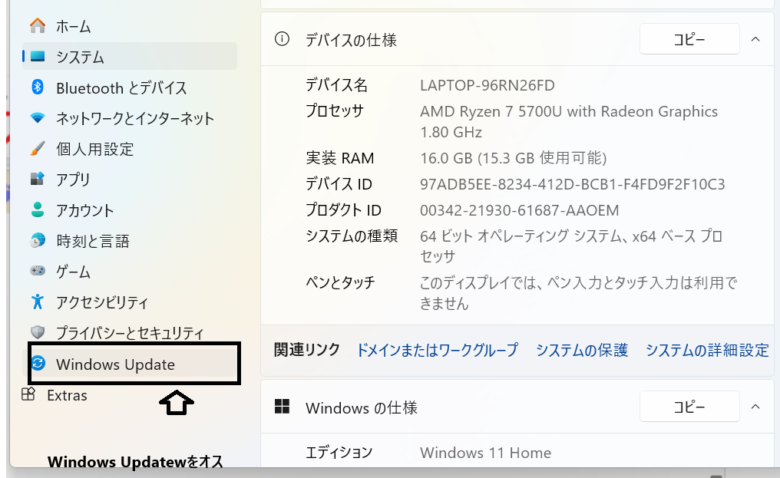Click the Home icon in sidebar
Viewport: 780px width, 478px height.
(38, 26)
